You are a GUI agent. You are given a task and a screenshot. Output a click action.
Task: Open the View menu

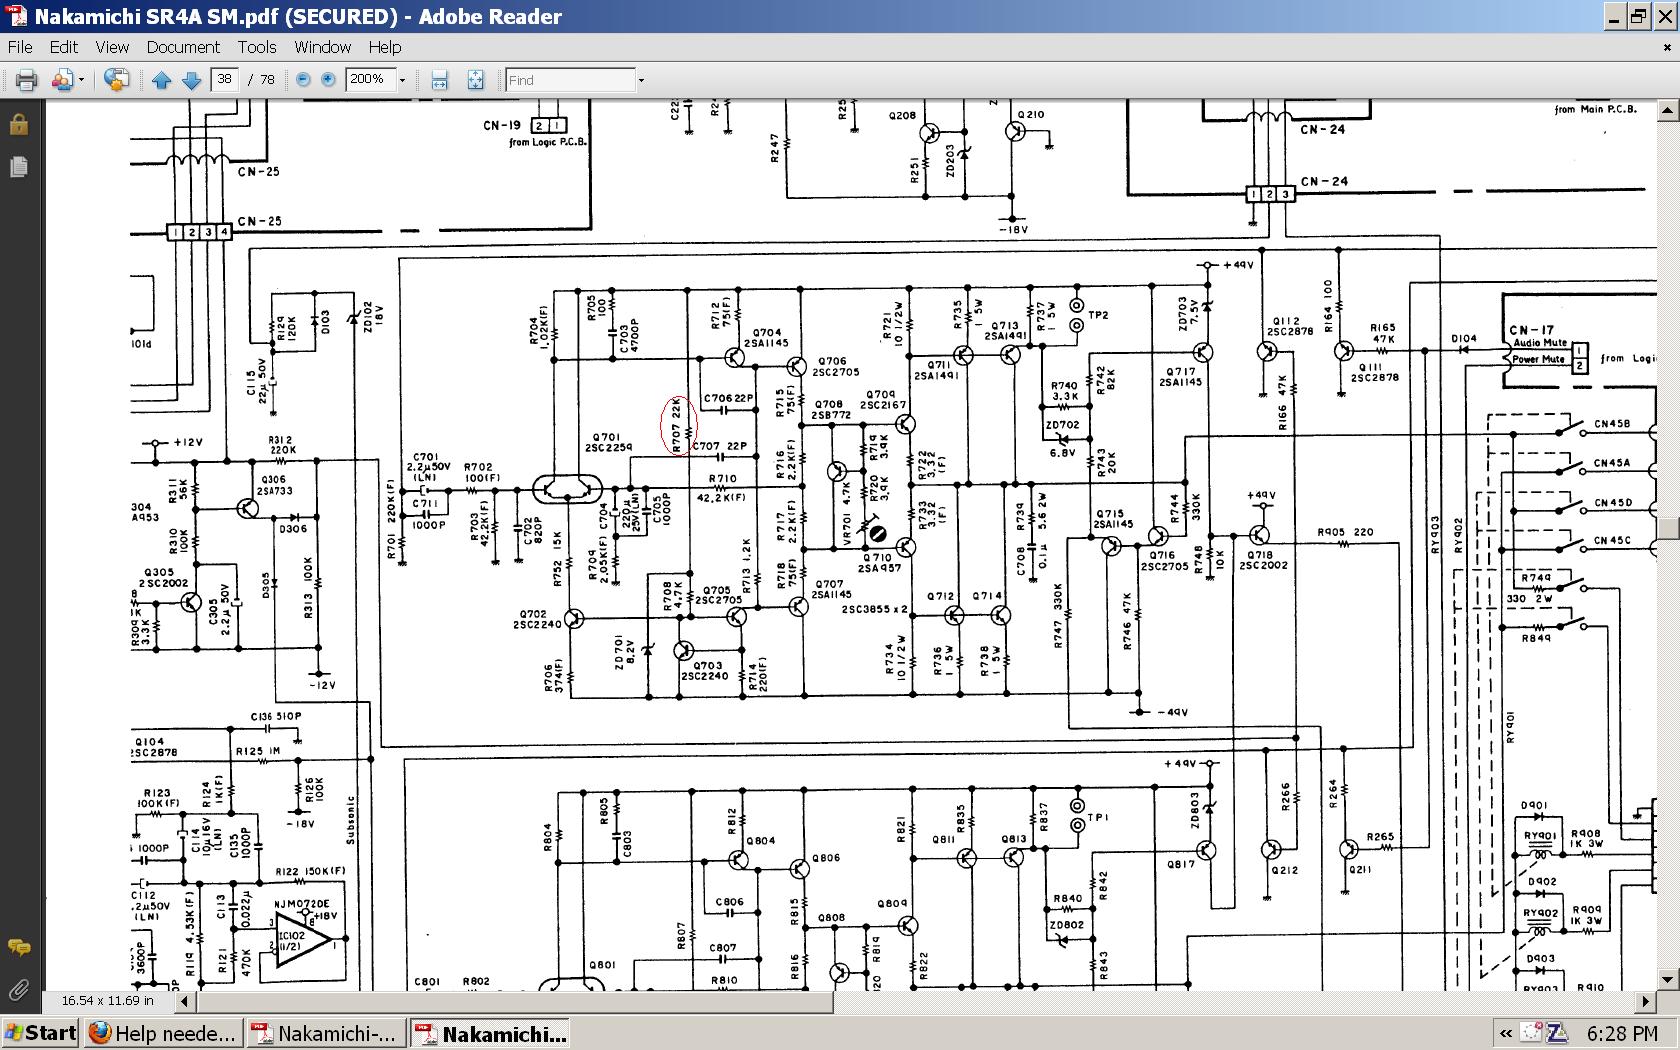(x=112, y=47)
